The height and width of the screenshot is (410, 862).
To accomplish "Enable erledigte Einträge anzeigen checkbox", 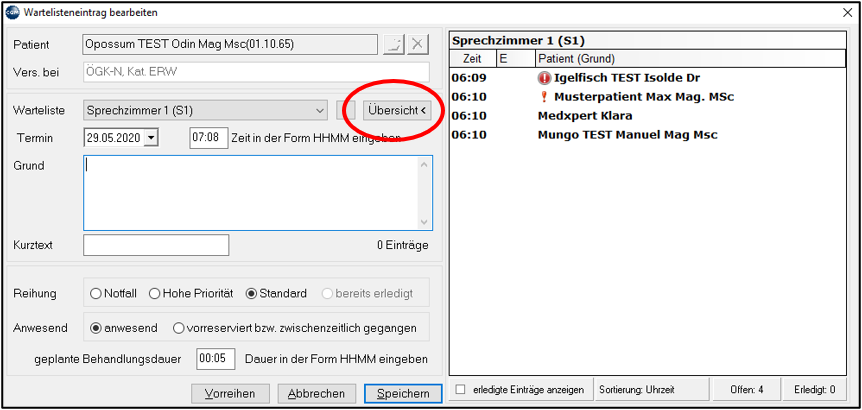I will pyautogui.click(x=461, y=390).
